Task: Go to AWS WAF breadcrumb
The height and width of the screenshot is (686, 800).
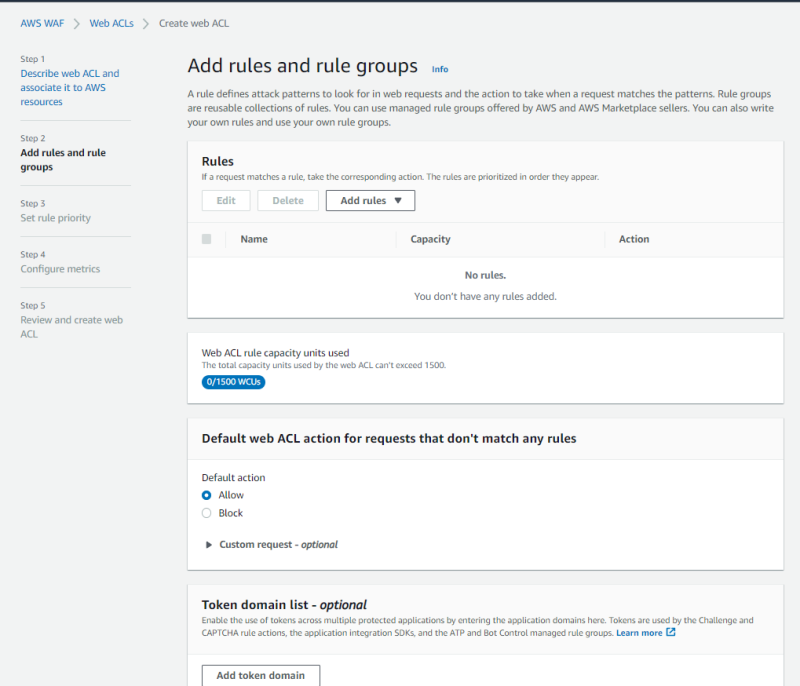Action: (44, 23)
